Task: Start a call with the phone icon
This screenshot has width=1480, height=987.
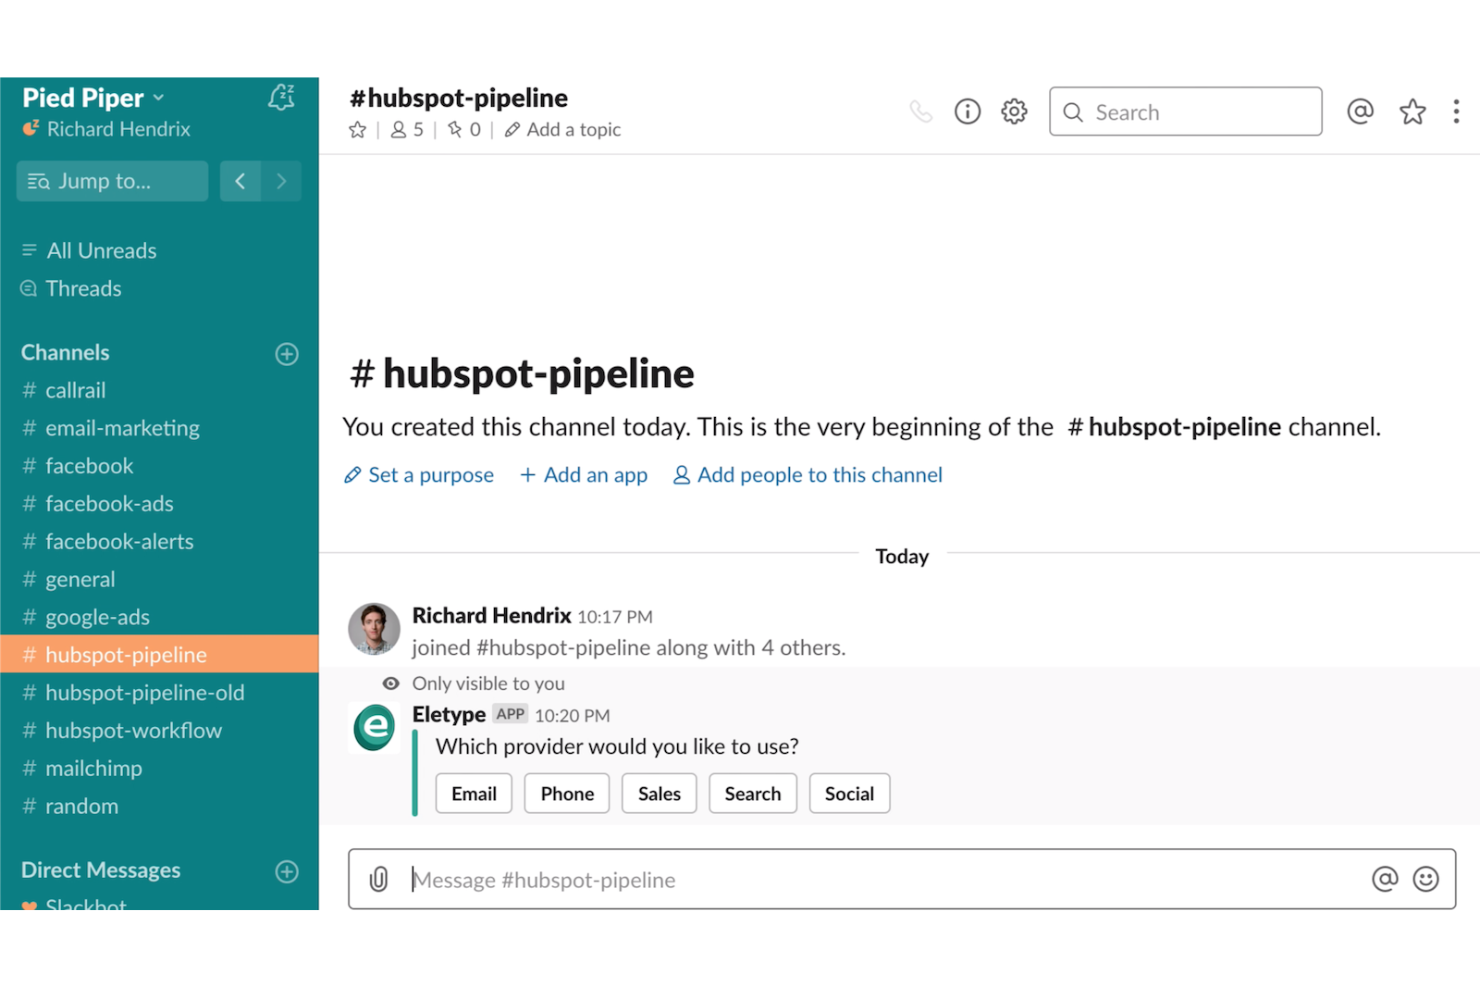Action: (921, 112)
